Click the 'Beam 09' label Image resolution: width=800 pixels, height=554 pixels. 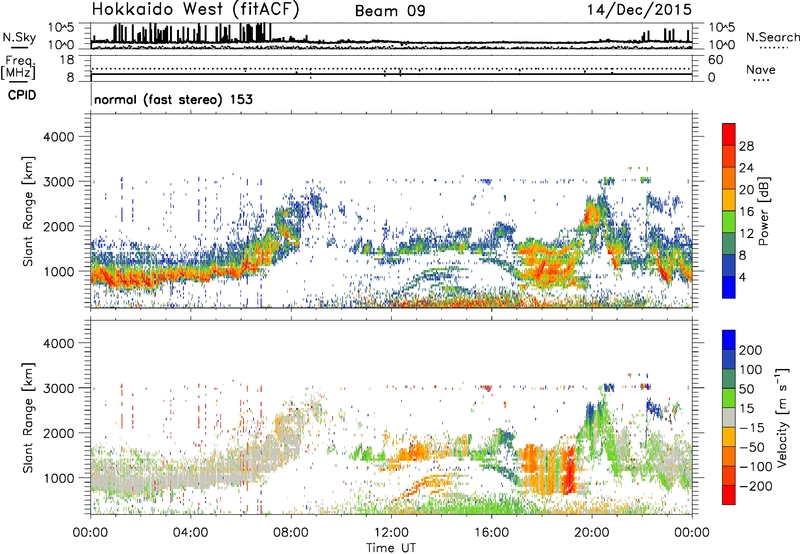click(x=390, y=11)
